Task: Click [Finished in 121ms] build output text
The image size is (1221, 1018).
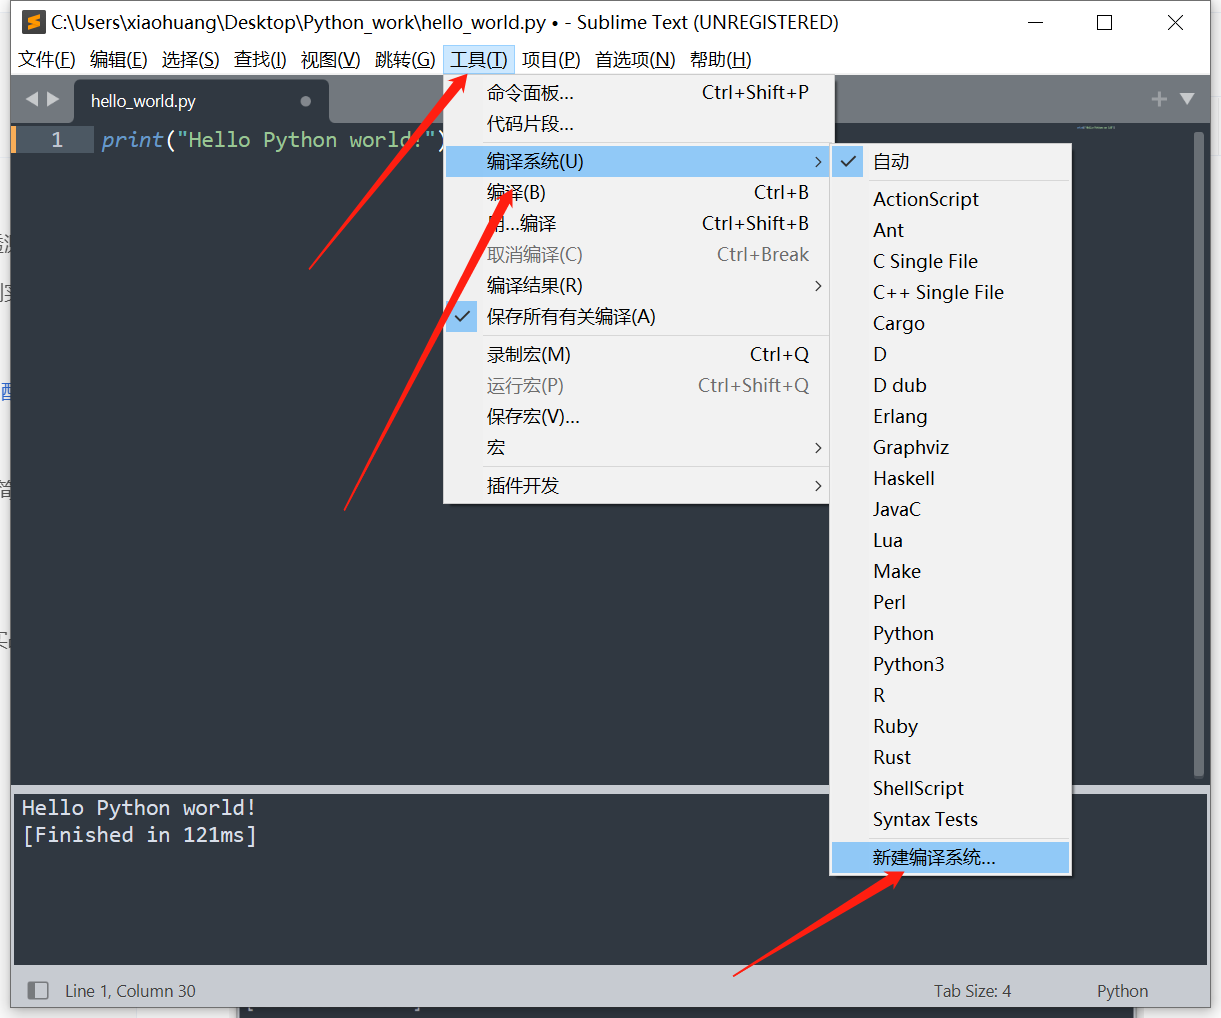Action: click(x=139, y=835)
